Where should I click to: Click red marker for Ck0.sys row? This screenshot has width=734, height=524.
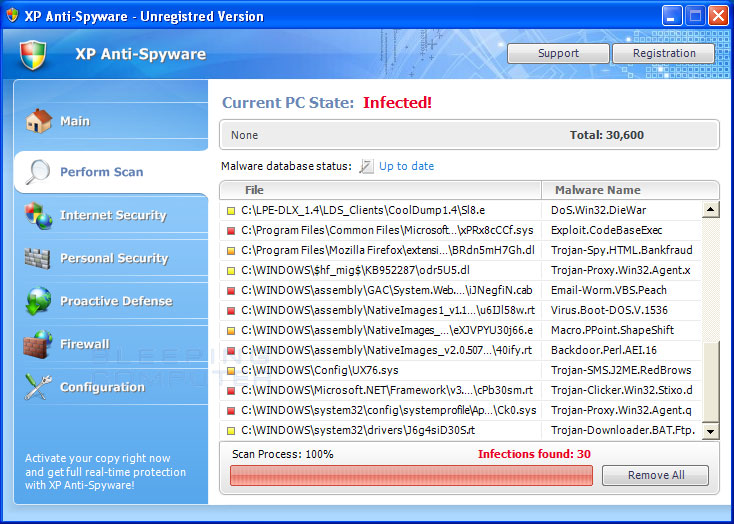pos(231,411)
